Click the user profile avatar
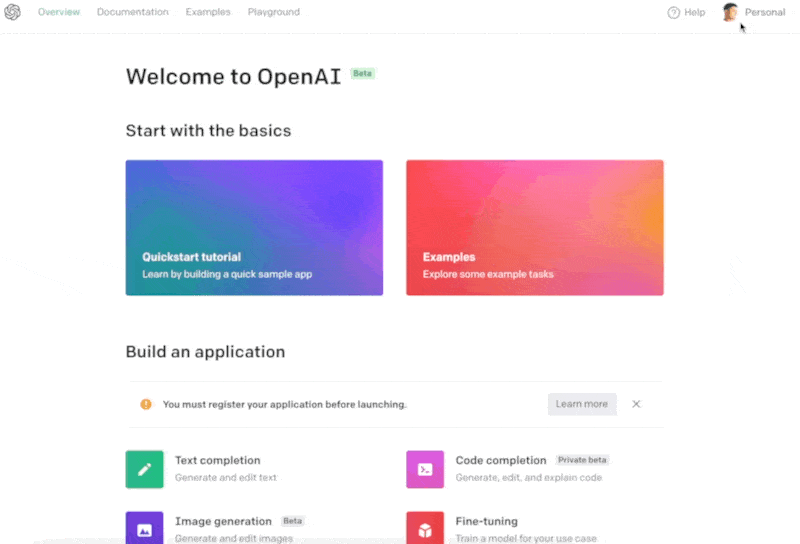Viewport: 800px width, 544px height. (x=731, y=12)
